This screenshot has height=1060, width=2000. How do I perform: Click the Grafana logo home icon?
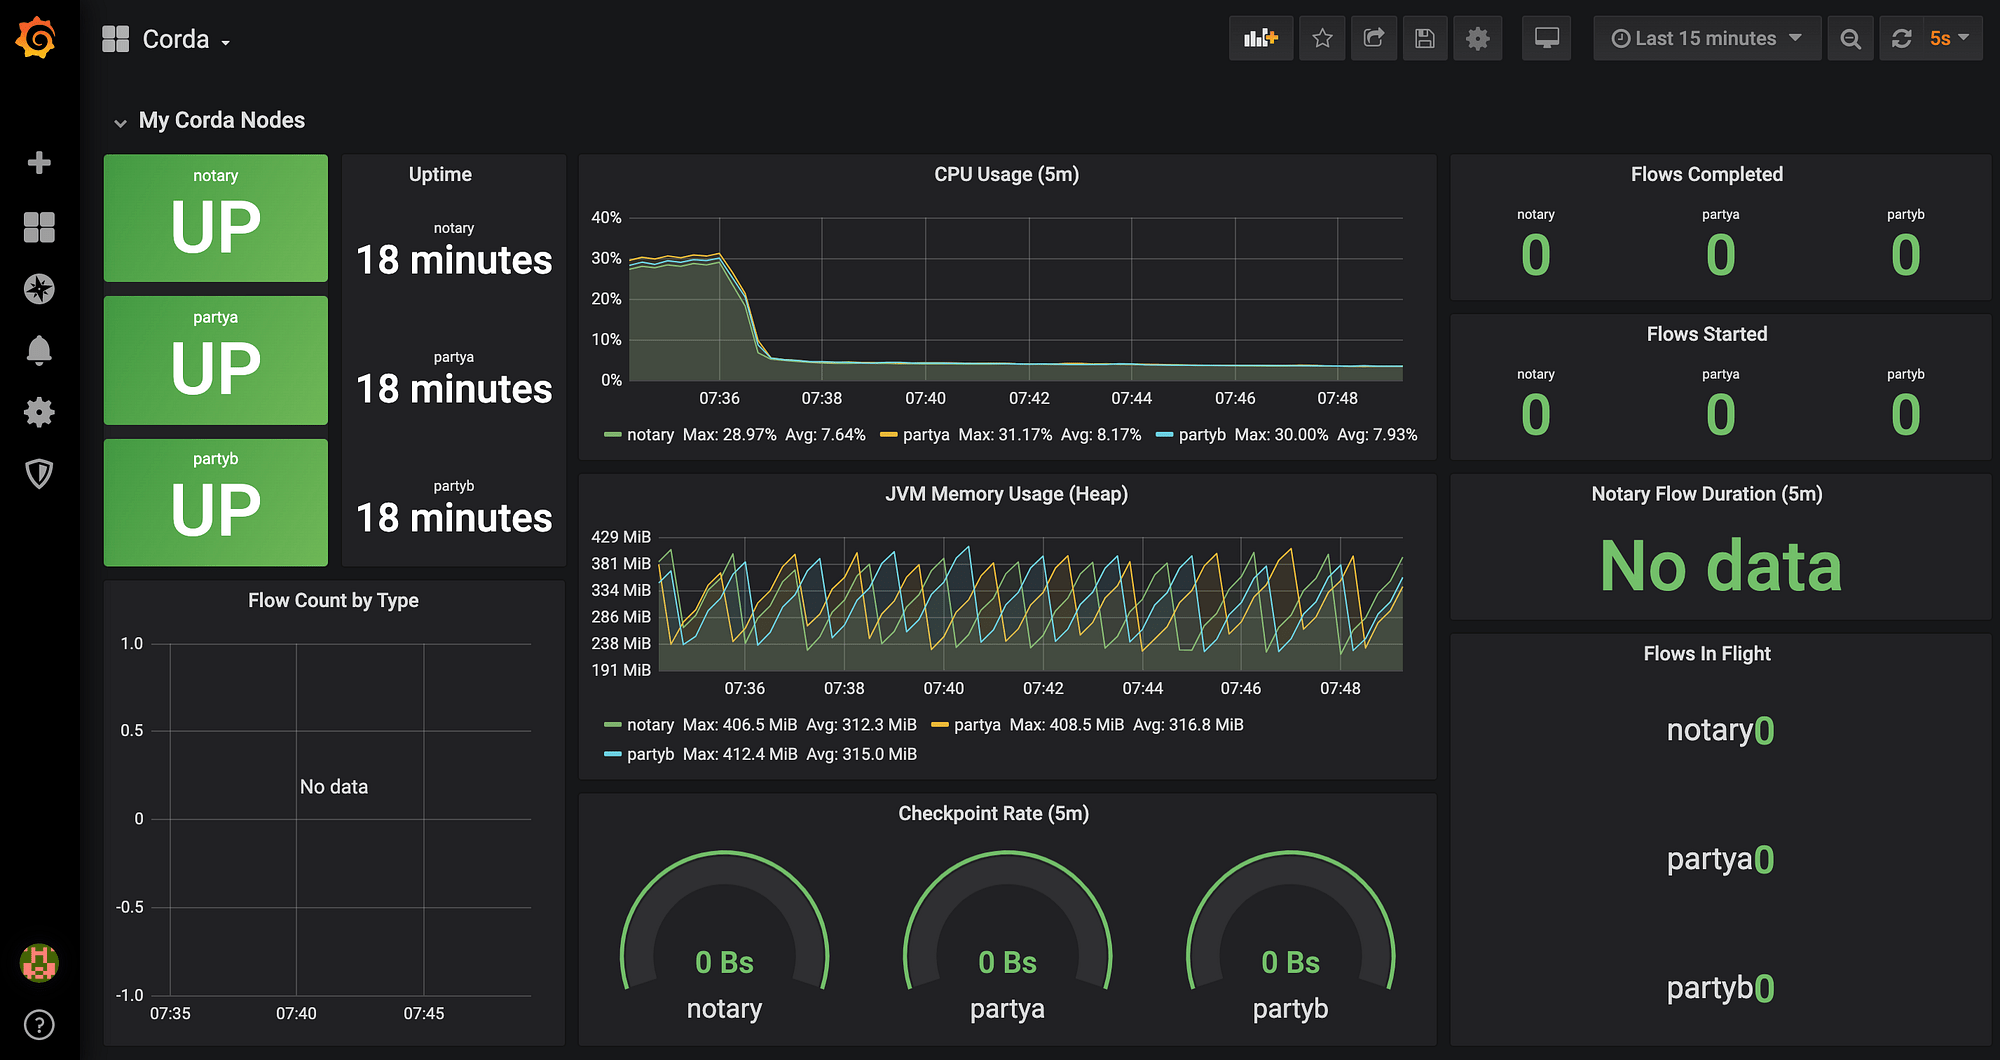(x=37, y=39)
